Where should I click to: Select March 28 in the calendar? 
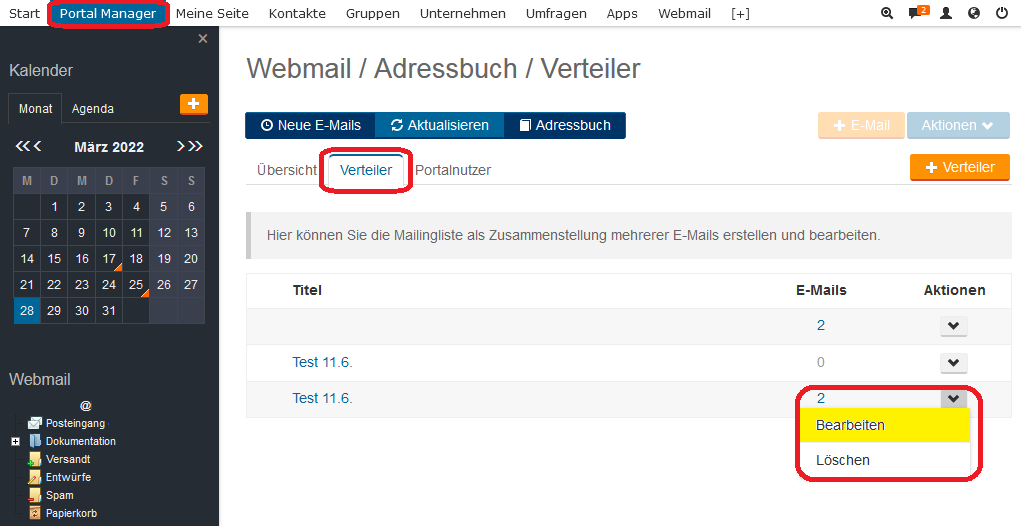coord(27,311)
